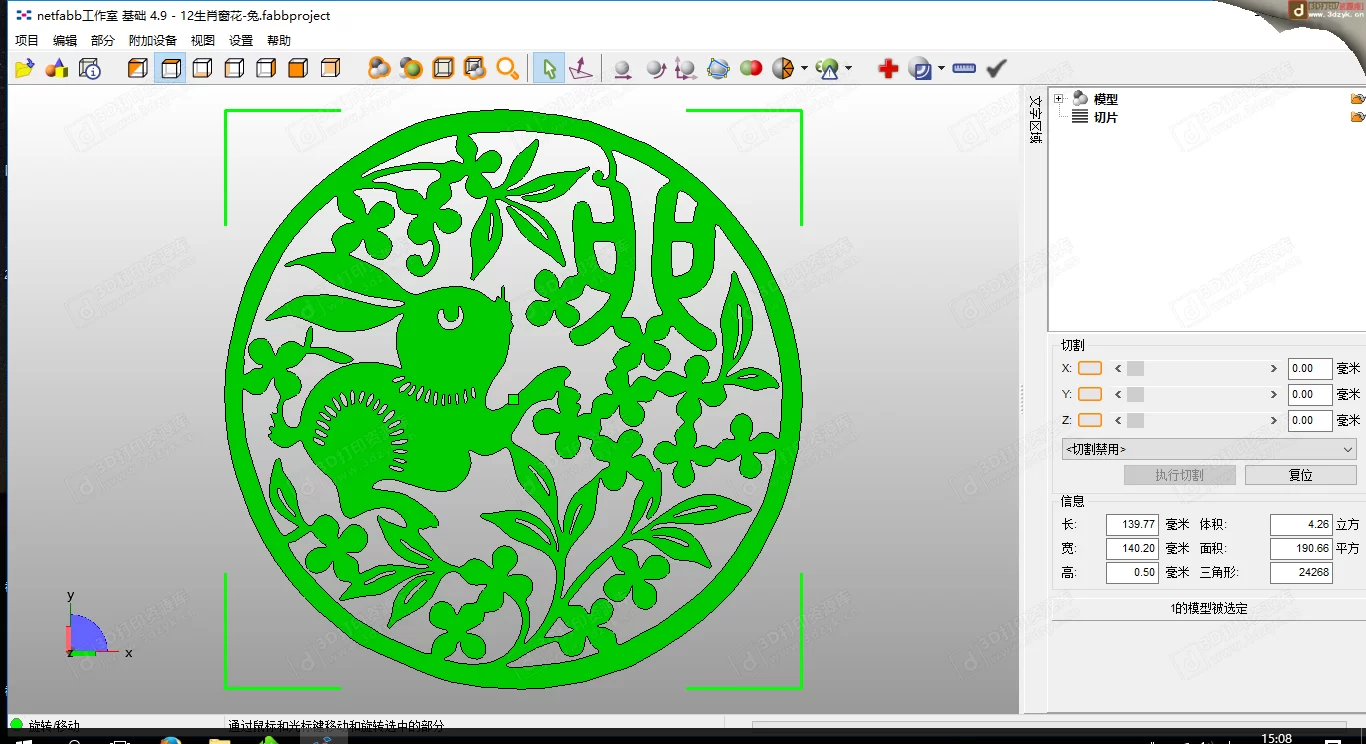The image size is (1366, 744).
Task: Open dropdown arrow beside quartered sphere icon
Action: tap(804, 68)
